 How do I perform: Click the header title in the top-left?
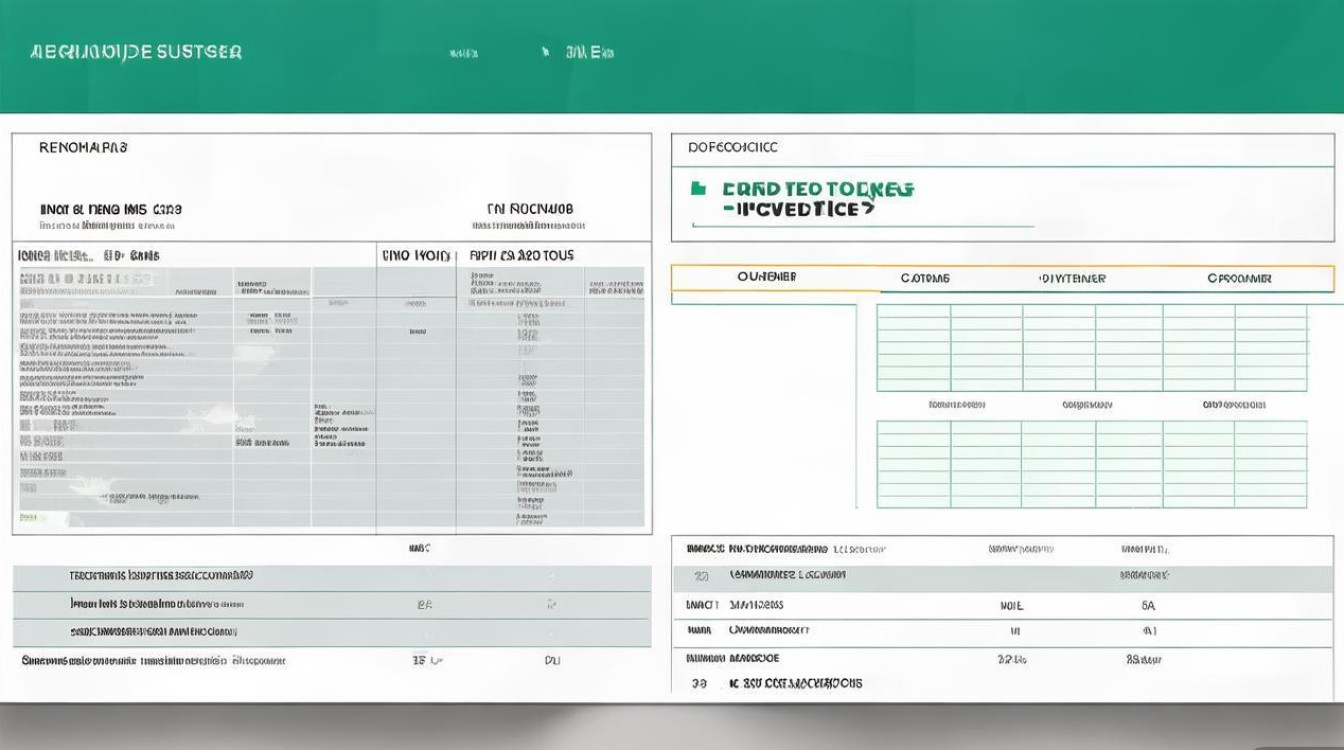pos(136,52)
